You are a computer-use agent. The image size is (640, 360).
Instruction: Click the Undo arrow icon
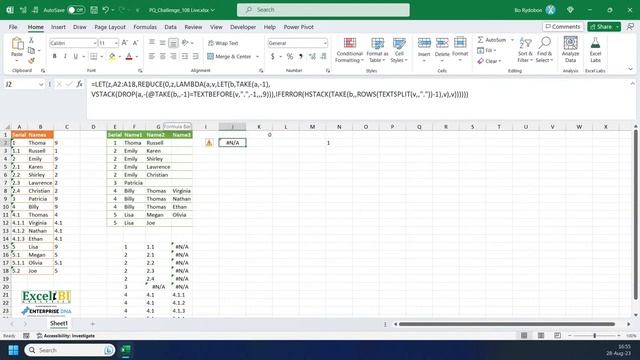[106, 10]
